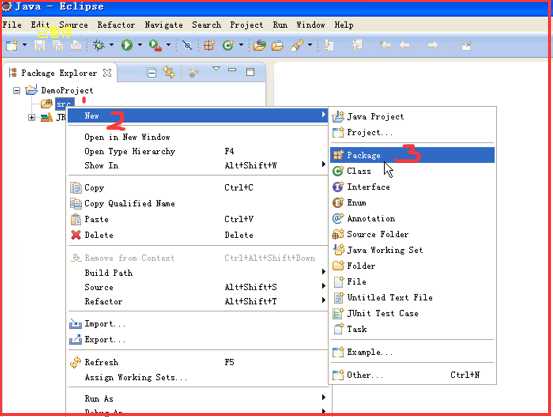The image size is (553, 417).
Task: Choose Copy Qualified Name
Action: (x=198, y=204)
